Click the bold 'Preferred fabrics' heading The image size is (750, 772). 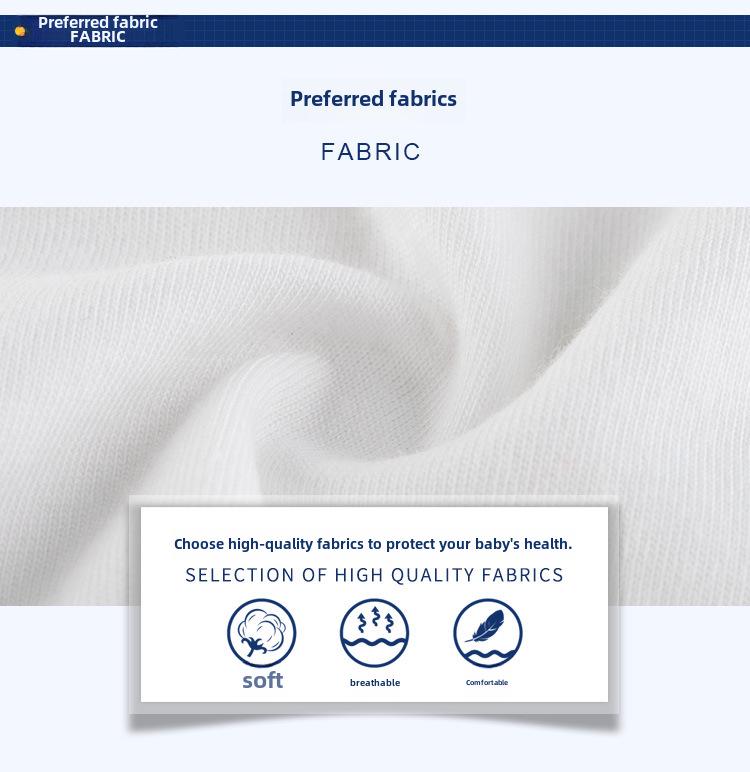[x=373, y=99]
